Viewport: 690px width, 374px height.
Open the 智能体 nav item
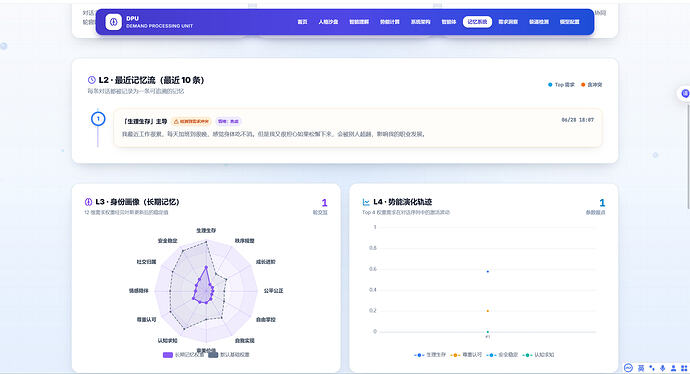coord(449,22)
